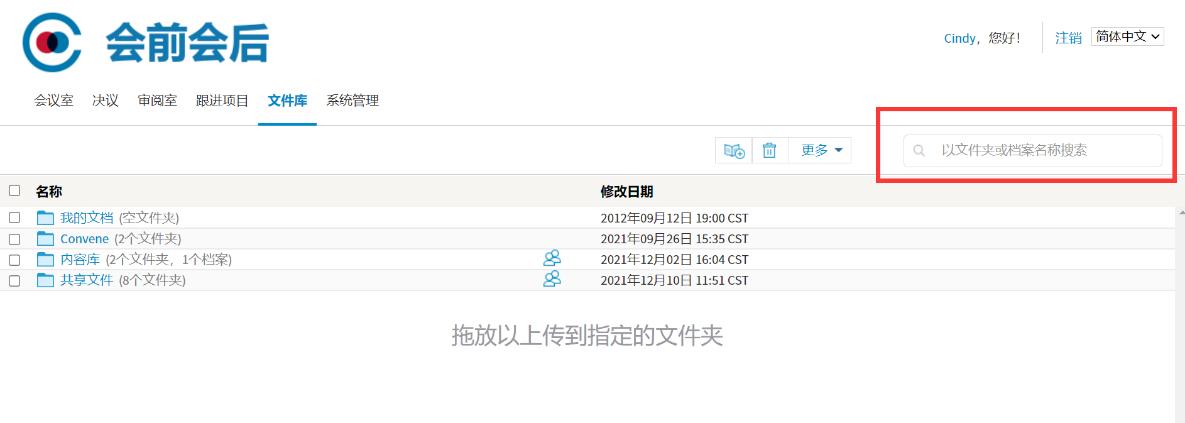Click the 会前会后 title text

[x=187, y=42]
